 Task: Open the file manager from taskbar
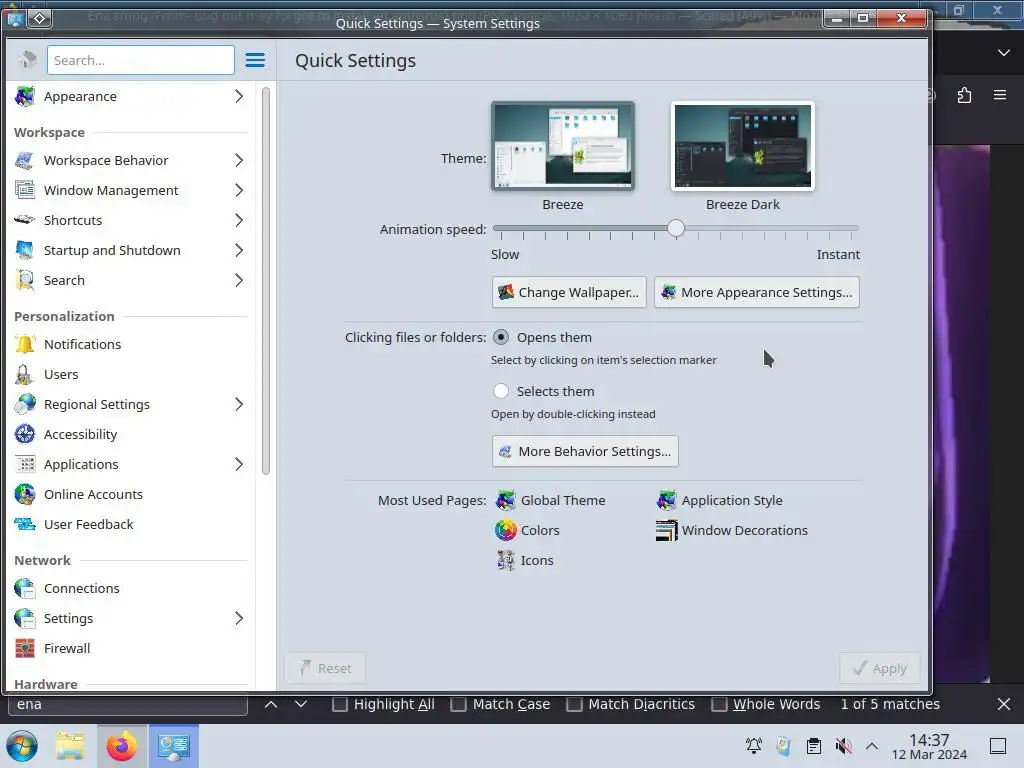(x=71, y=746)
